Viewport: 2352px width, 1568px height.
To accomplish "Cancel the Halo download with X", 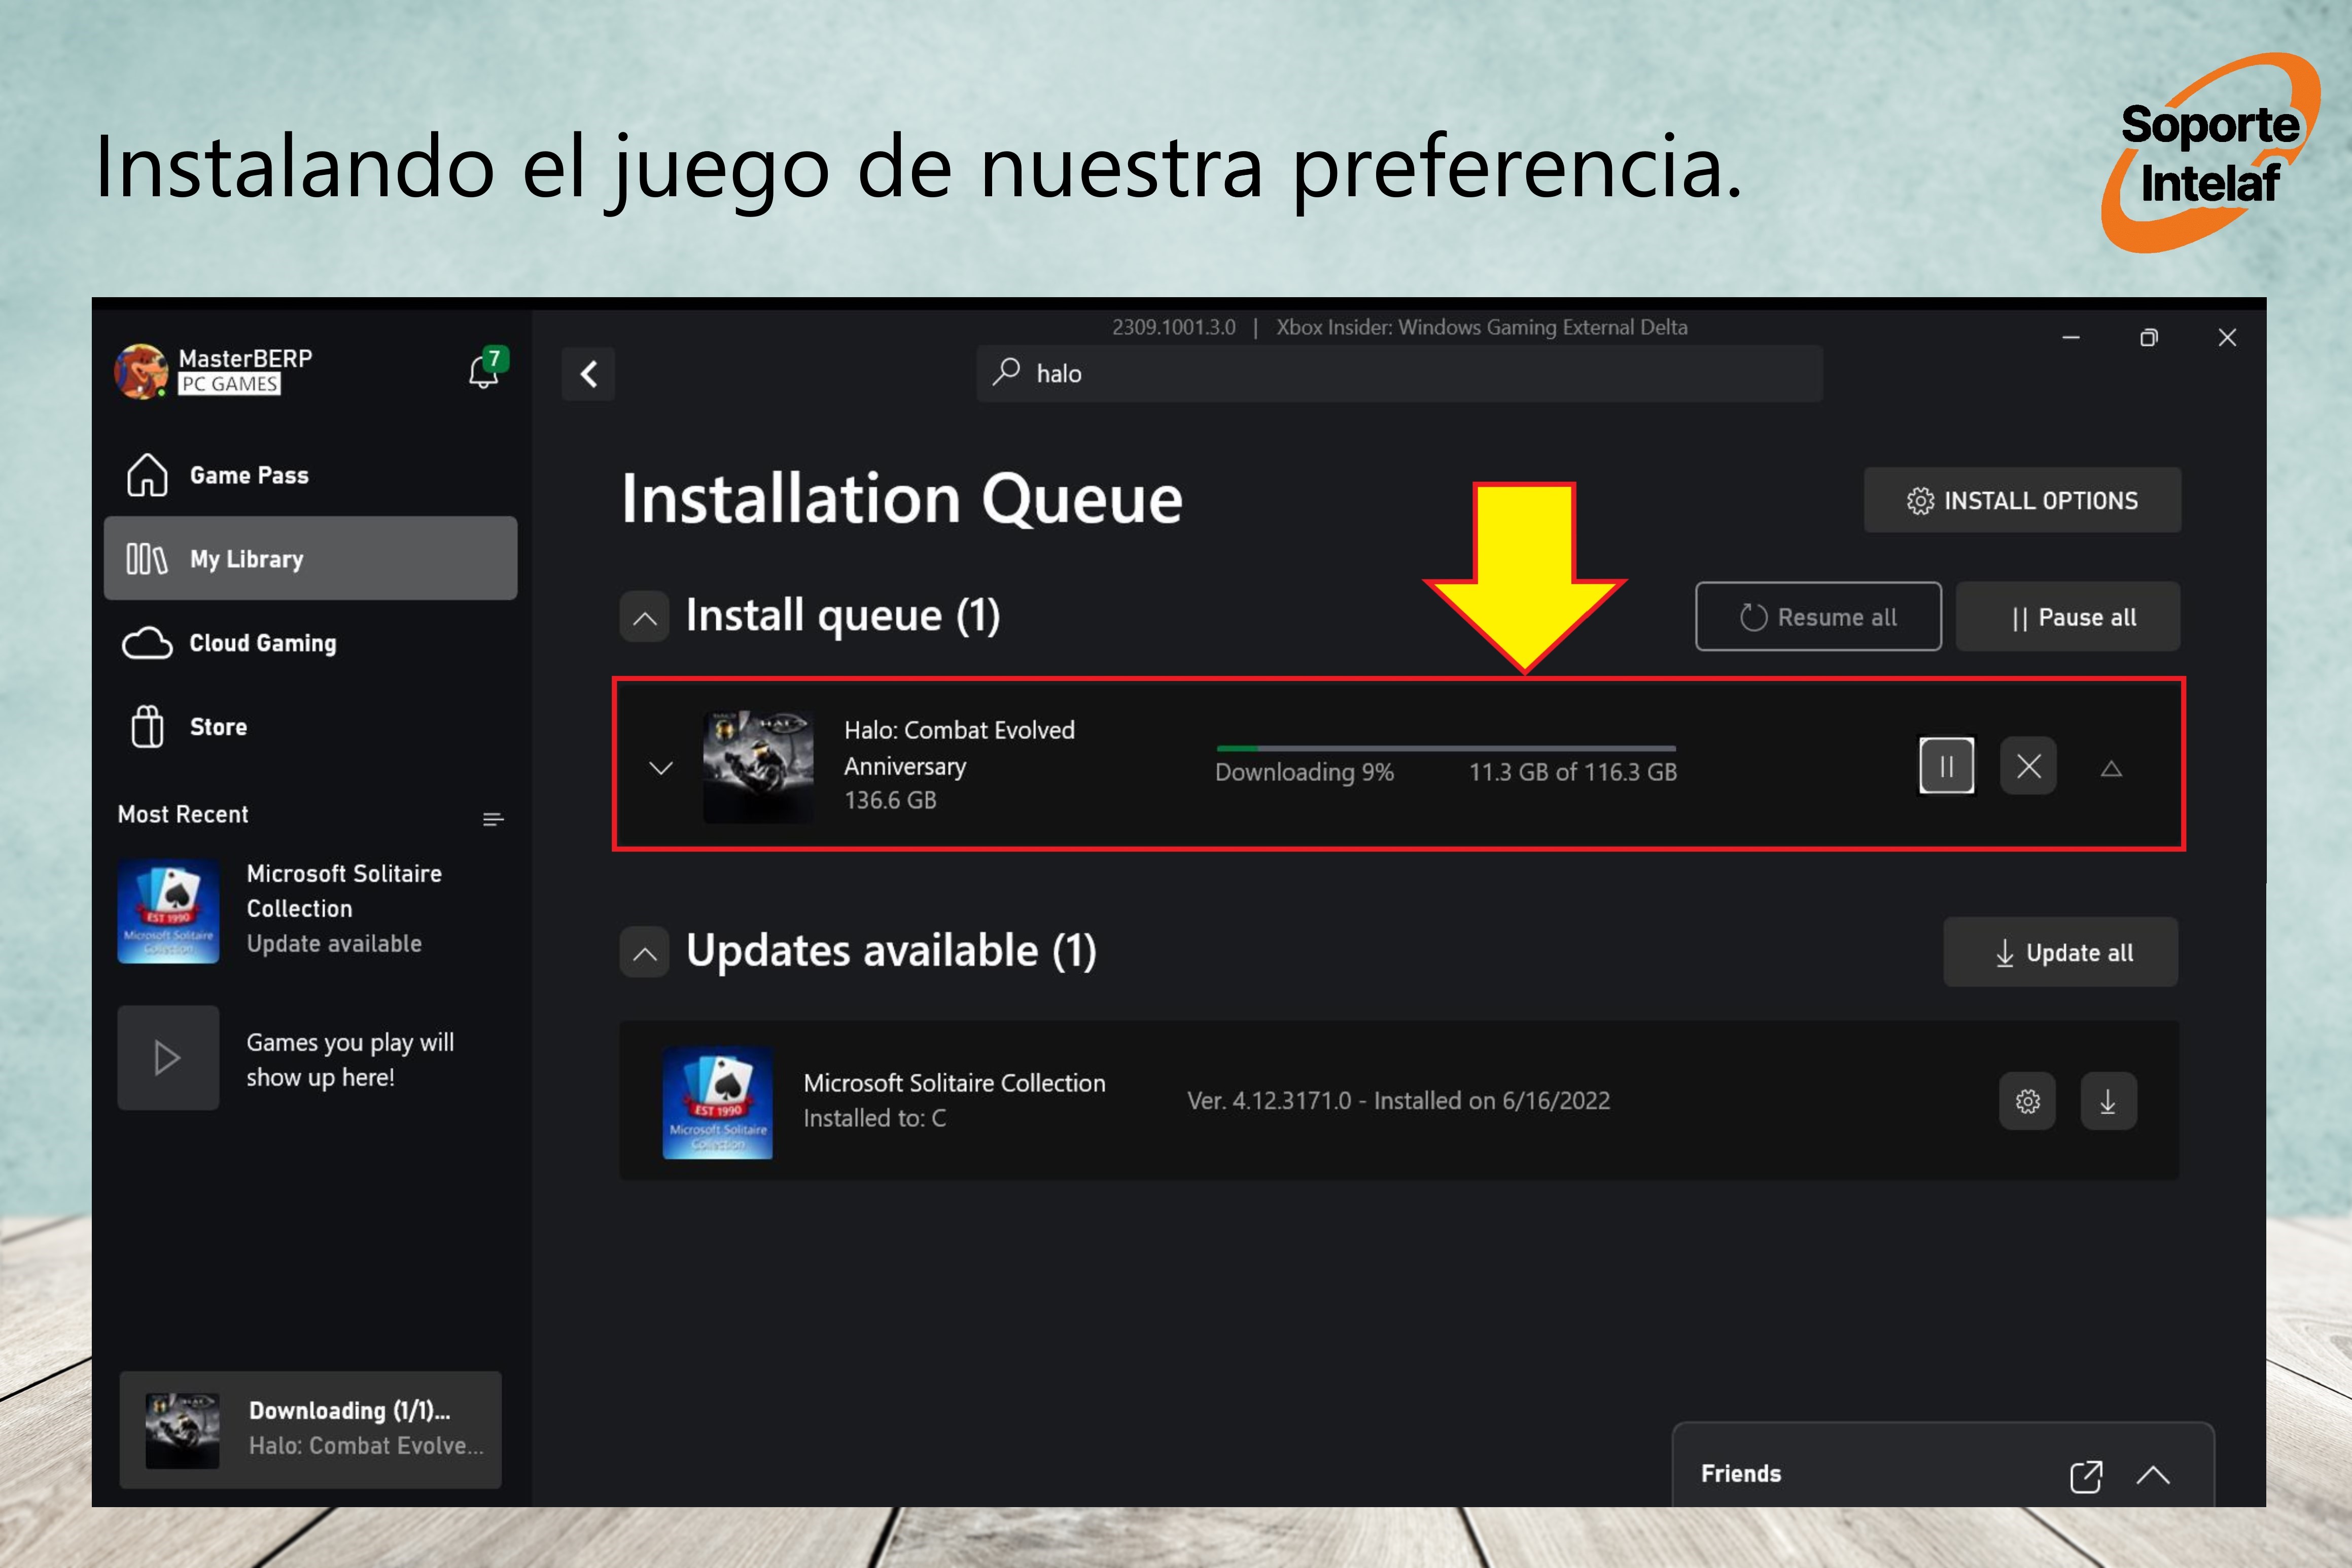I will pos(2028,766).
